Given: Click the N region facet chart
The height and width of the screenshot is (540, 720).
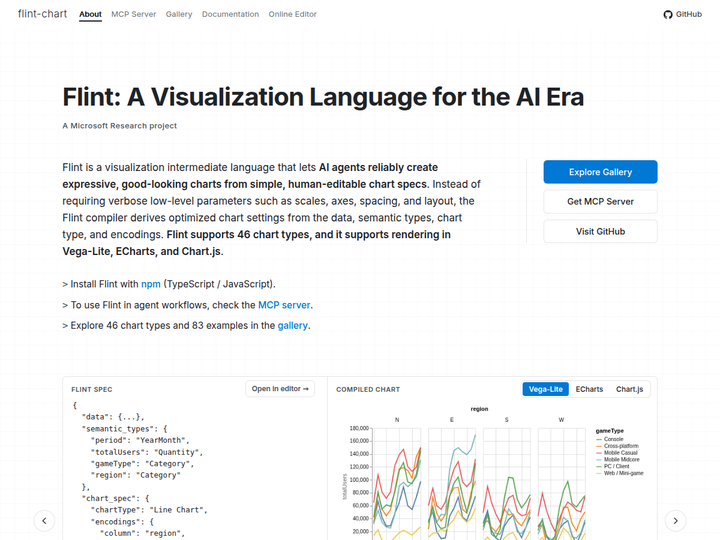Looking at the screenshot, I should pyautogui.click(x=397, y=484).
